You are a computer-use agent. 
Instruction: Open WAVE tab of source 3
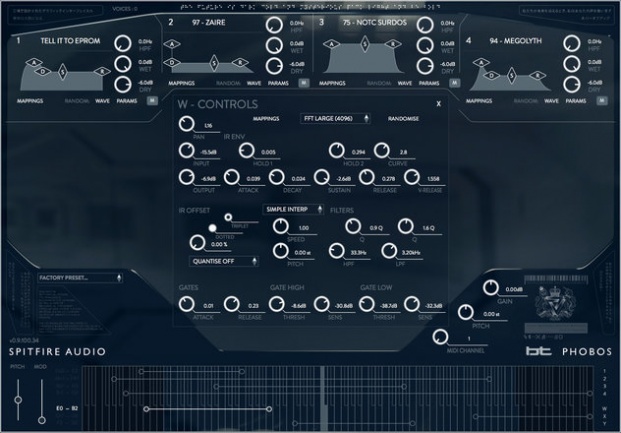404,83
